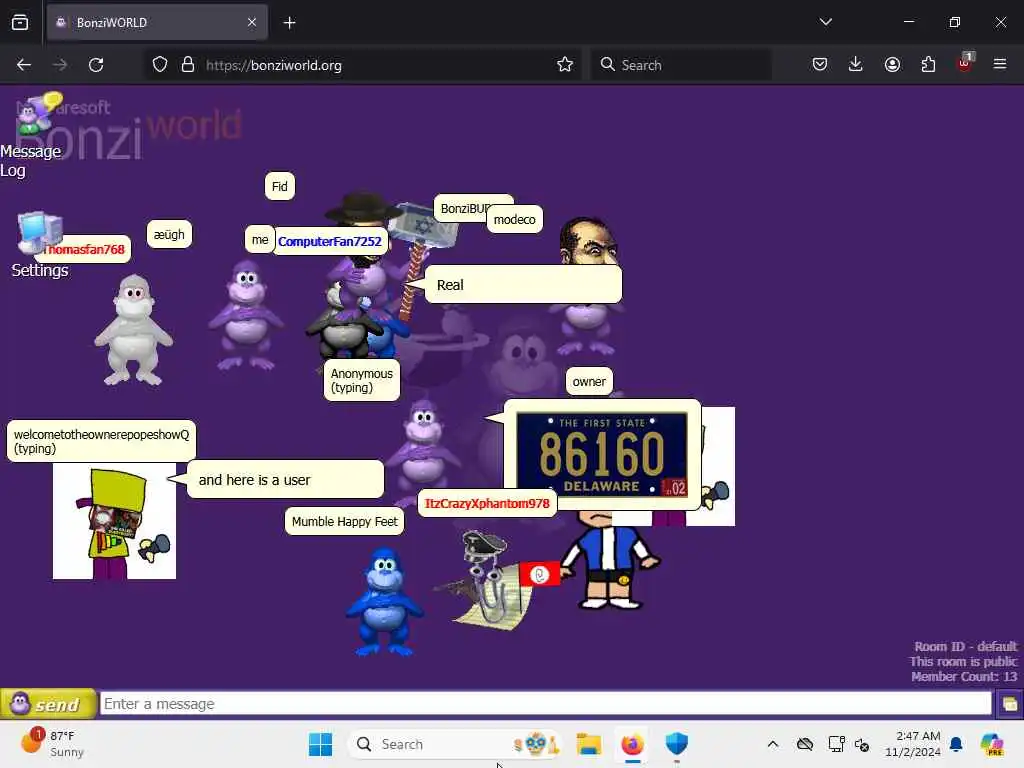Click the 'me' name tag
The width and height of the screenshot is (1024, 768).
click(260, 240)
